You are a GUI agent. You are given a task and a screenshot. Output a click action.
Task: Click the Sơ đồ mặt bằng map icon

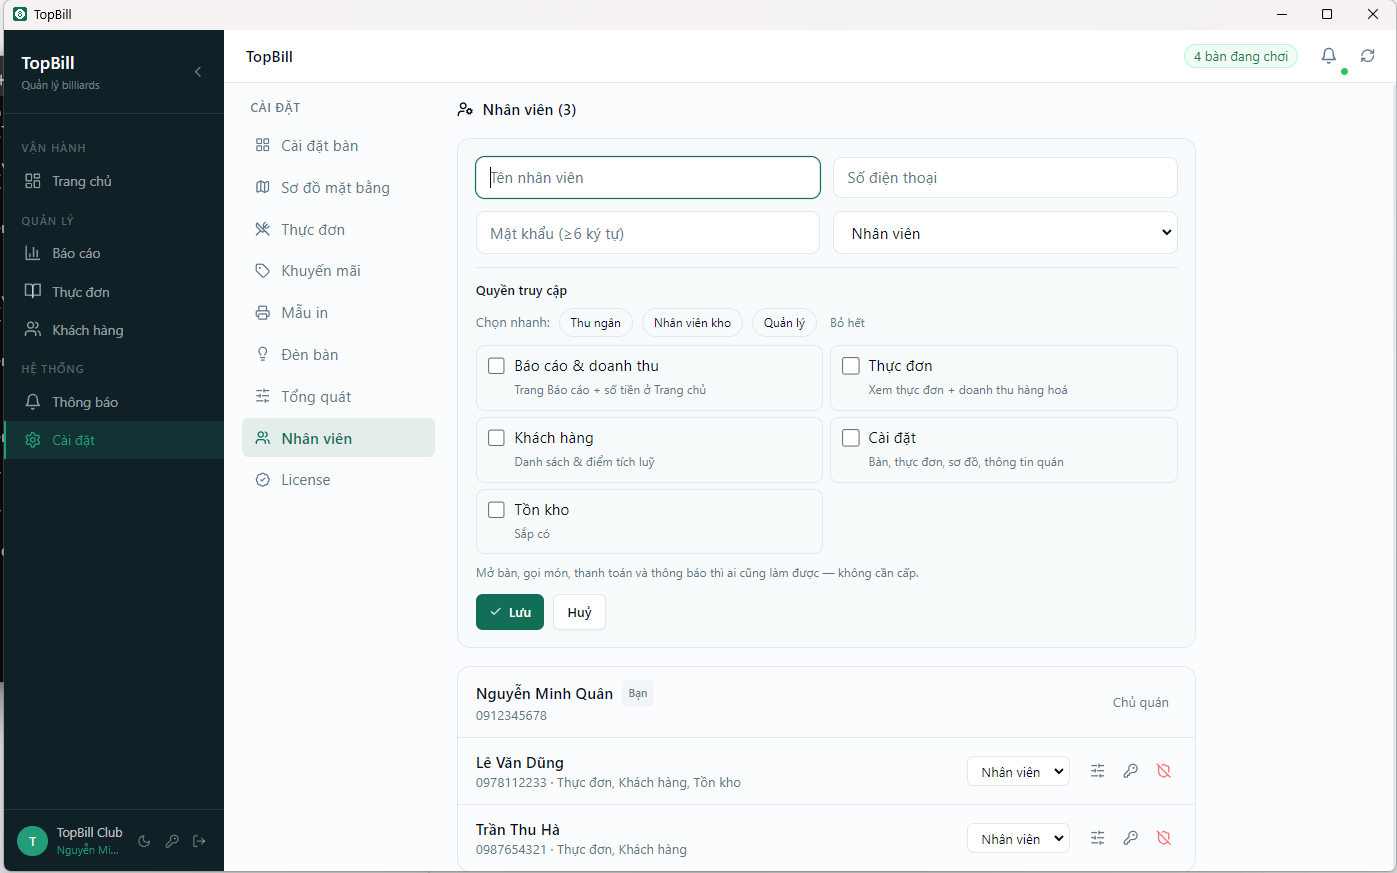(263, 187)
